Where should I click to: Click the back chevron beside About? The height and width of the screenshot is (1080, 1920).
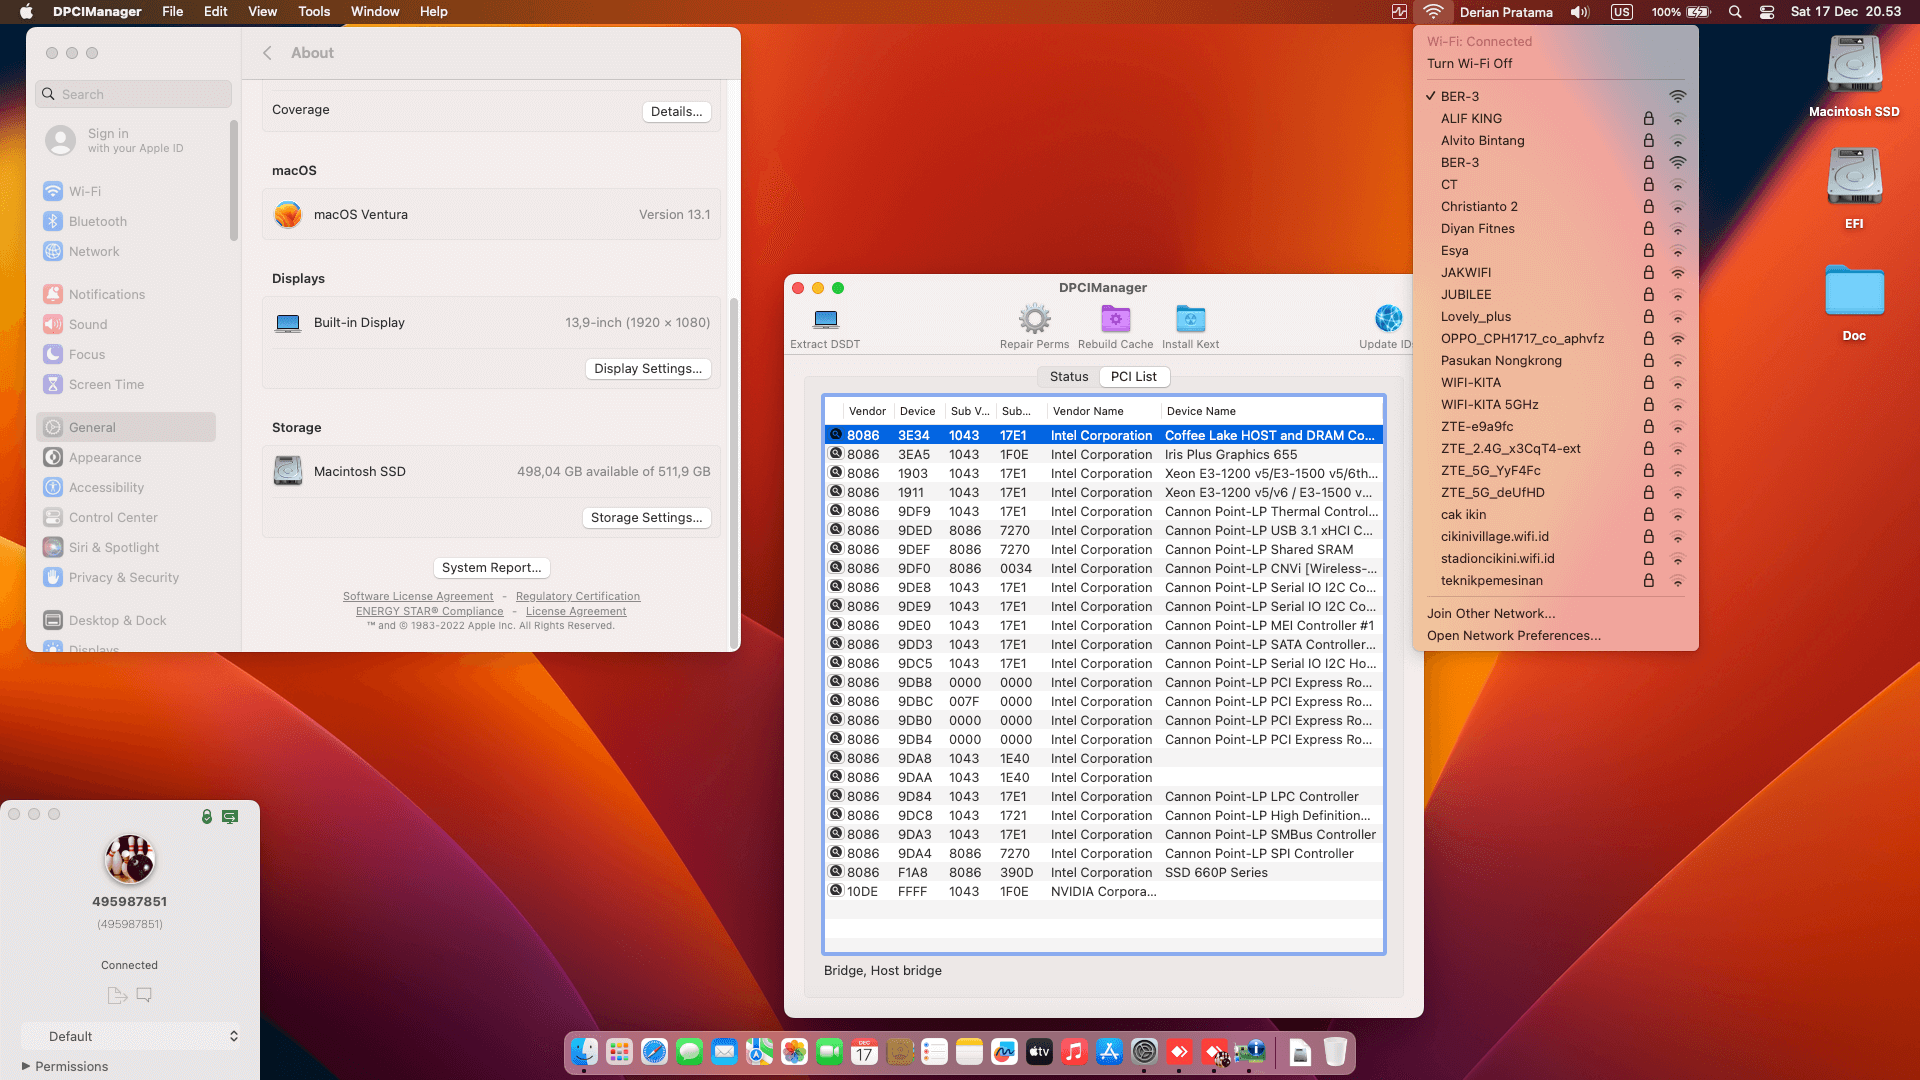(267, 53)
